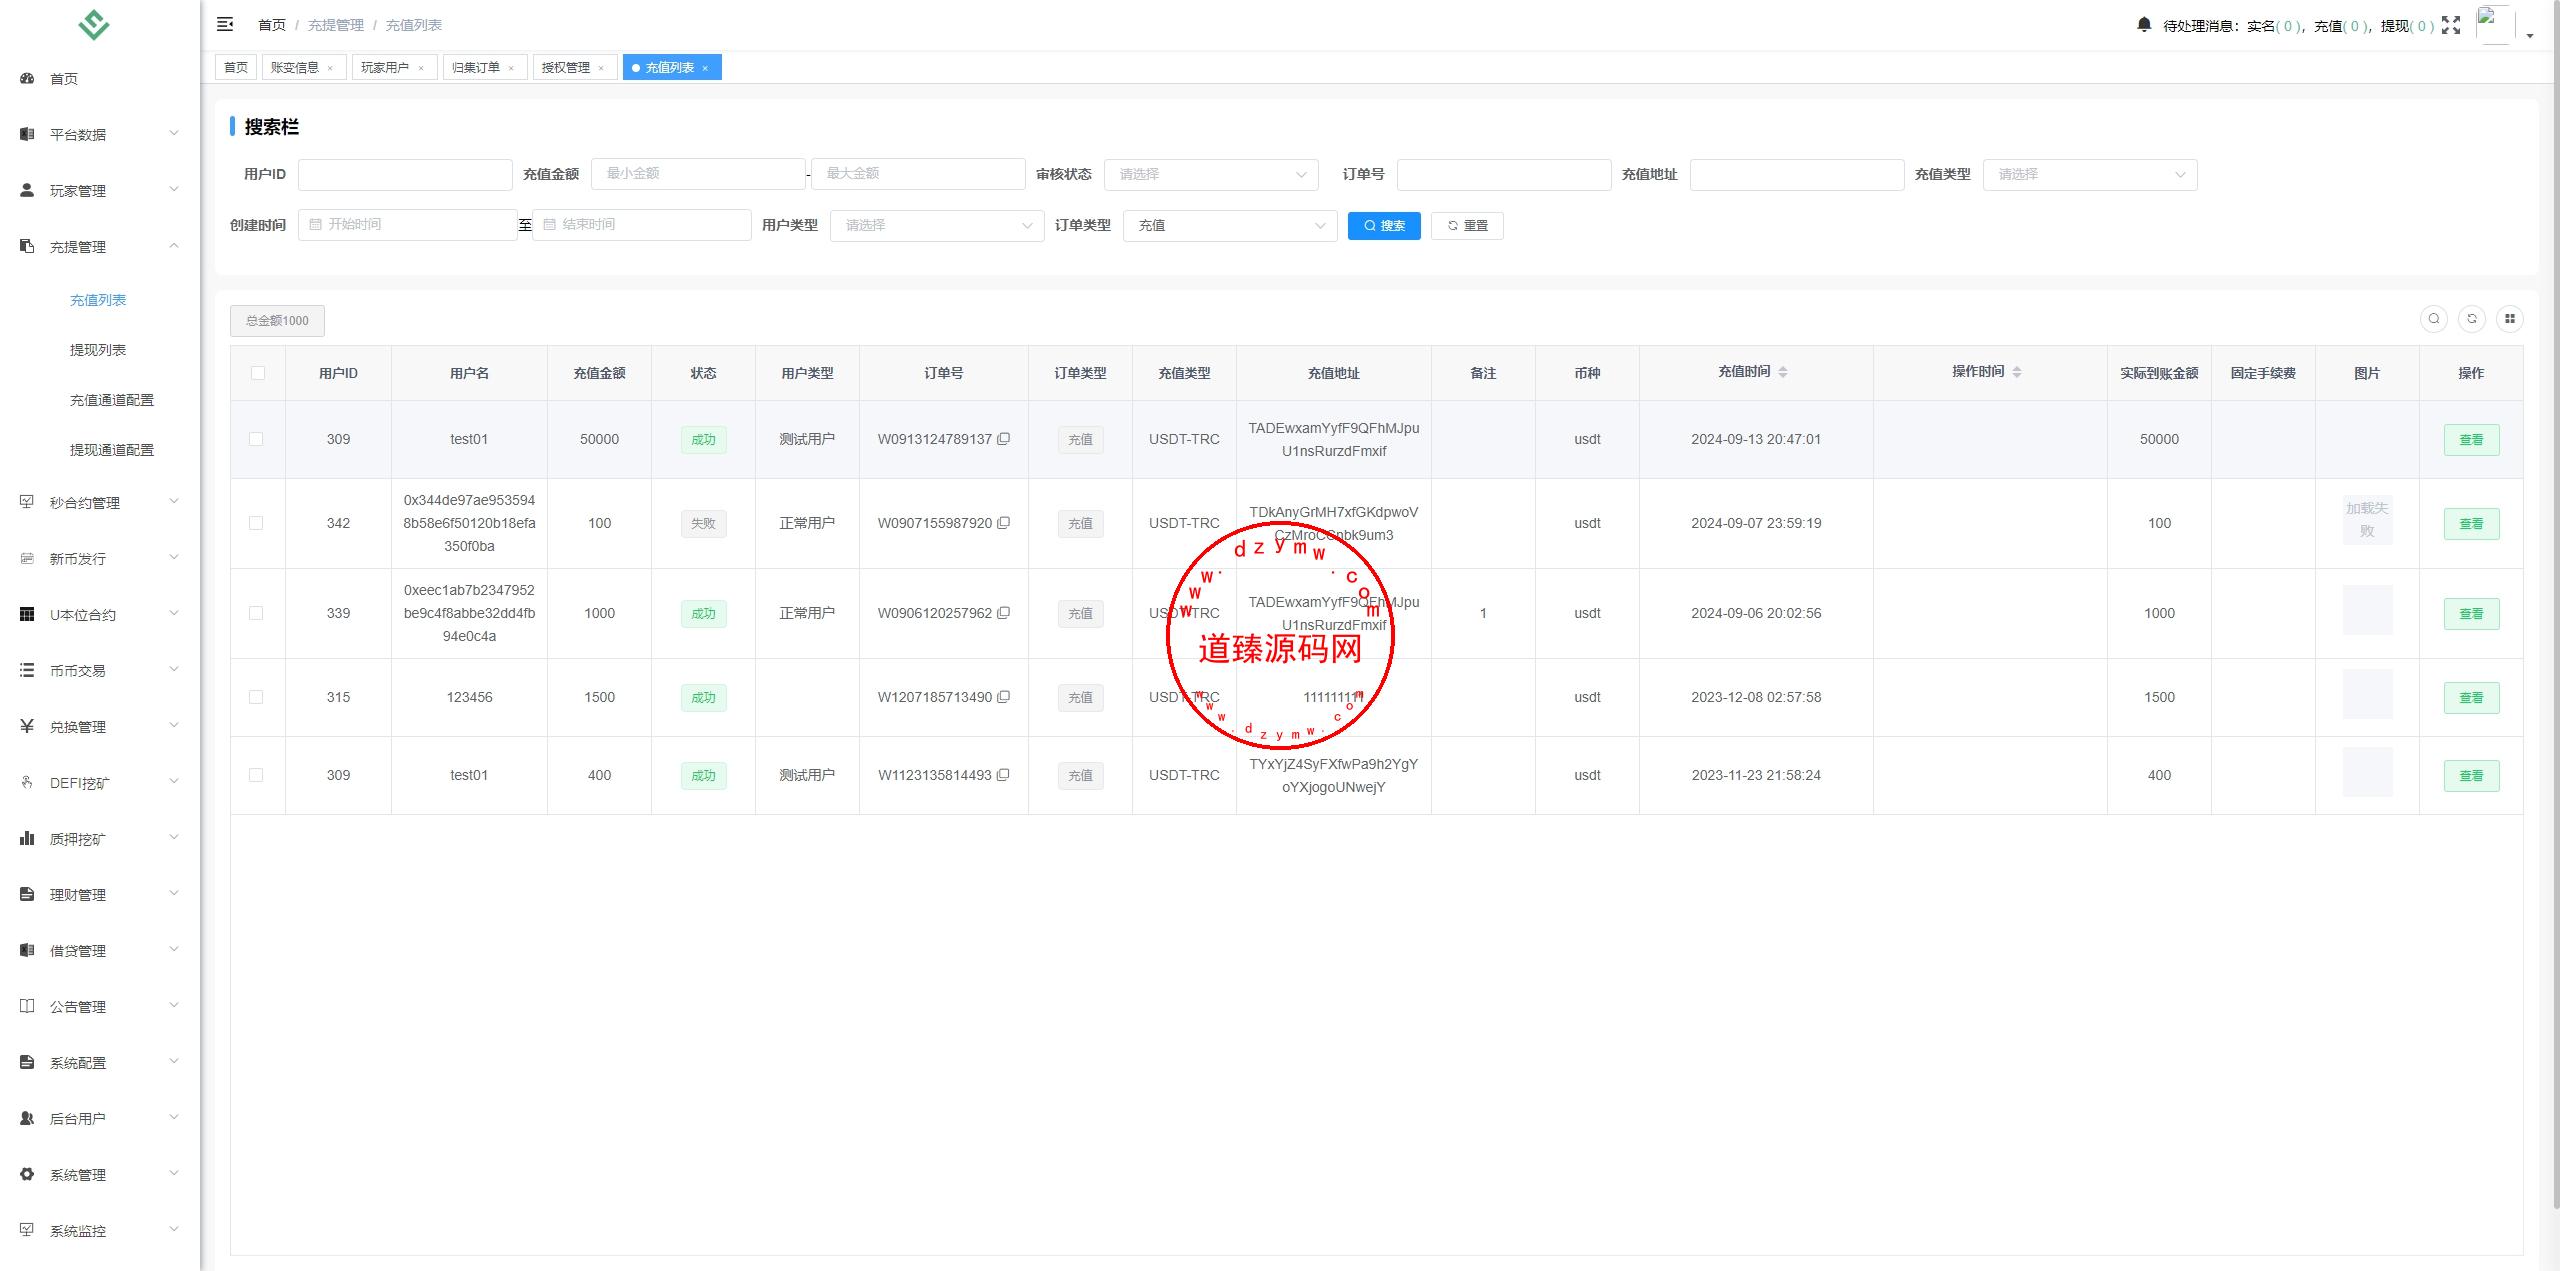Image resolution: width=2560 pixels, height=1271 pixels.
Task: Open the column settings grid icon
Action: tap(2510, 319)
